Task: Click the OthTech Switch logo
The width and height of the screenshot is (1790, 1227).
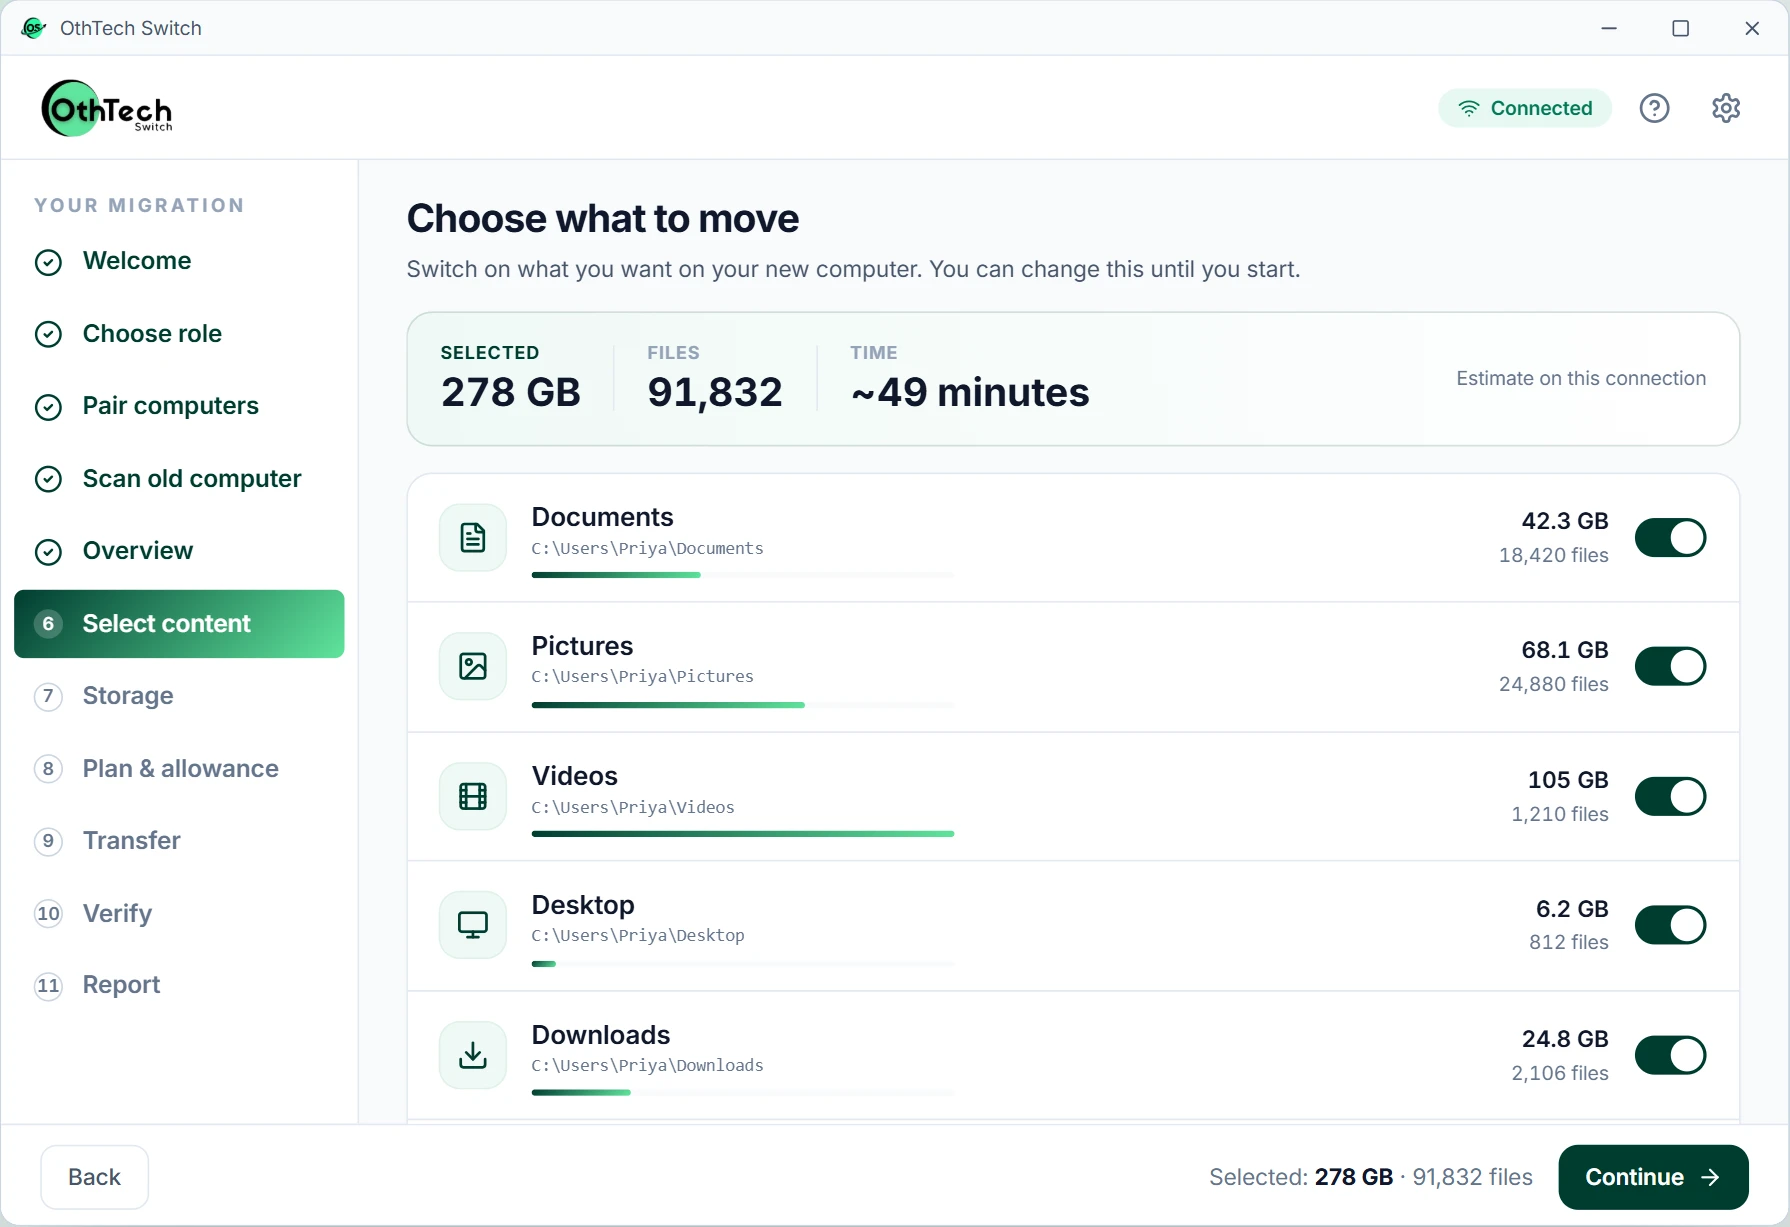Action: pos(107,108)
